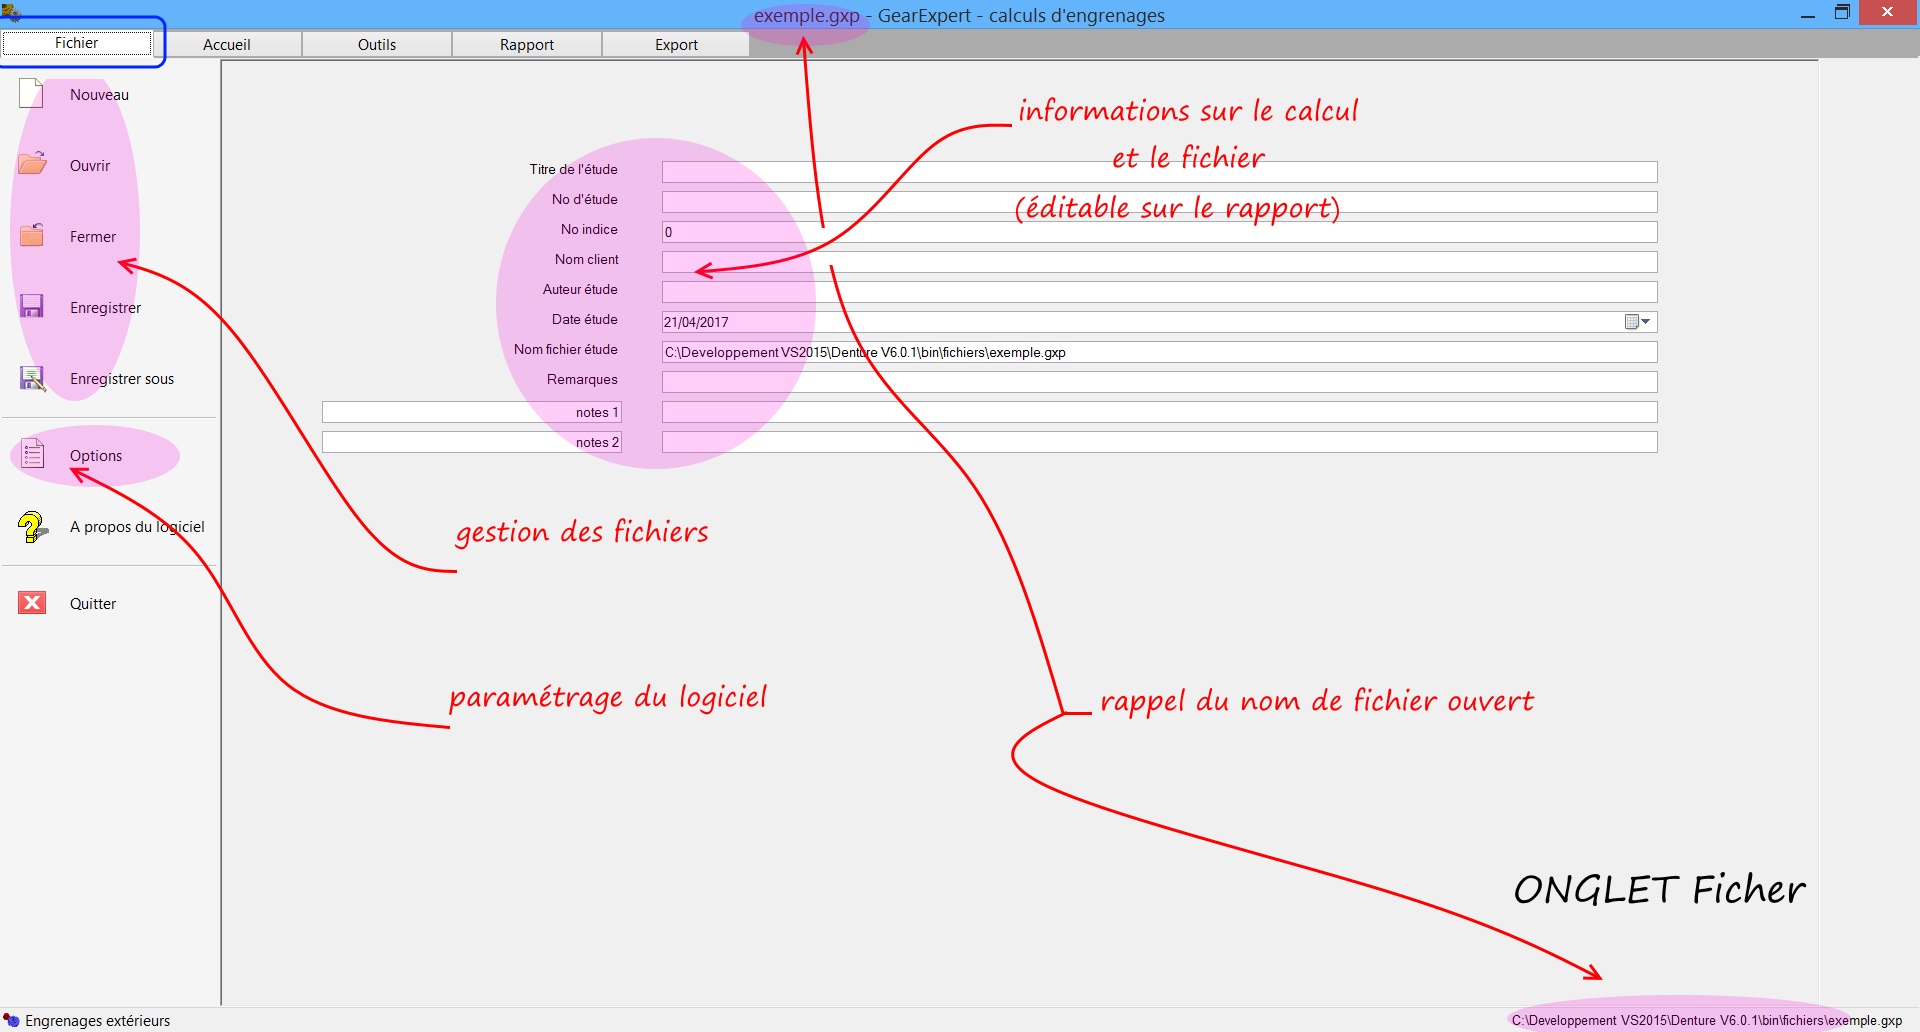Click the No d'étude field
This screenshot has height=1032, width=1920.
(x=1159, y=202)
